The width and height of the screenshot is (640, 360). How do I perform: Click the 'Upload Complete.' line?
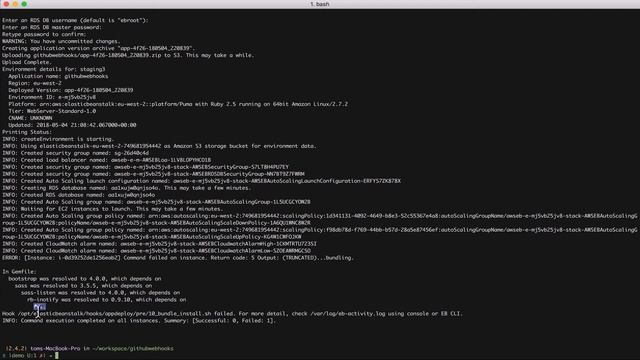coord(27,62)
